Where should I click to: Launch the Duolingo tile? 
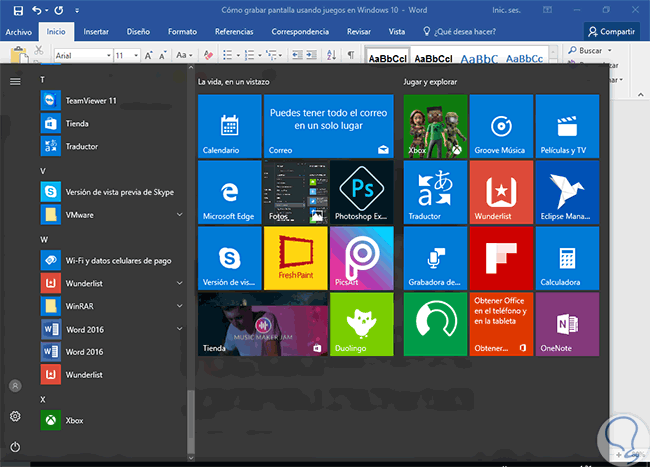click(360, 324)
